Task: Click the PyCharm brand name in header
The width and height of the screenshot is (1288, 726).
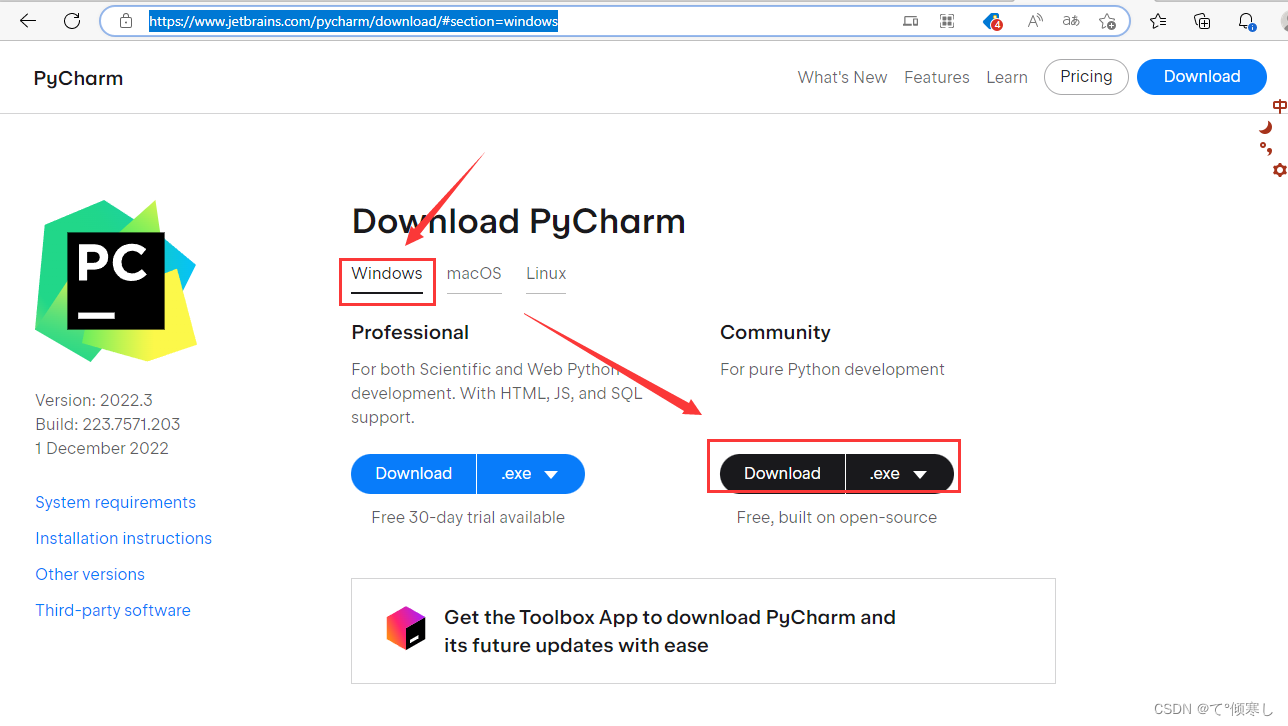Action: tap(78, 78)
